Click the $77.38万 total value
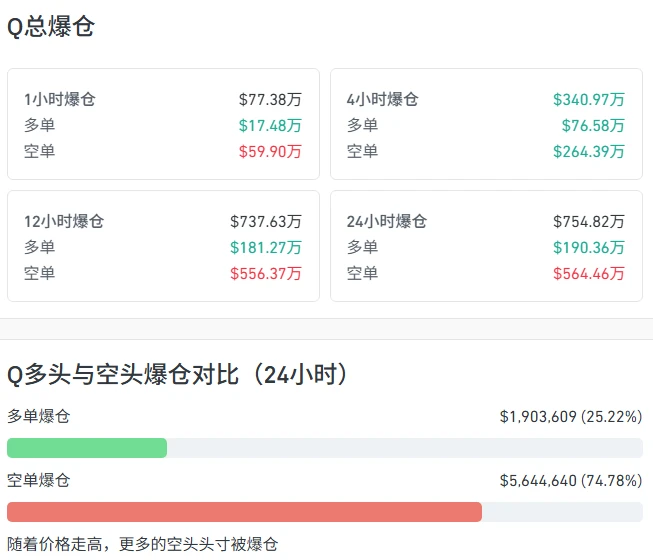Screen dimensions: 653x560 coord(270,100)
